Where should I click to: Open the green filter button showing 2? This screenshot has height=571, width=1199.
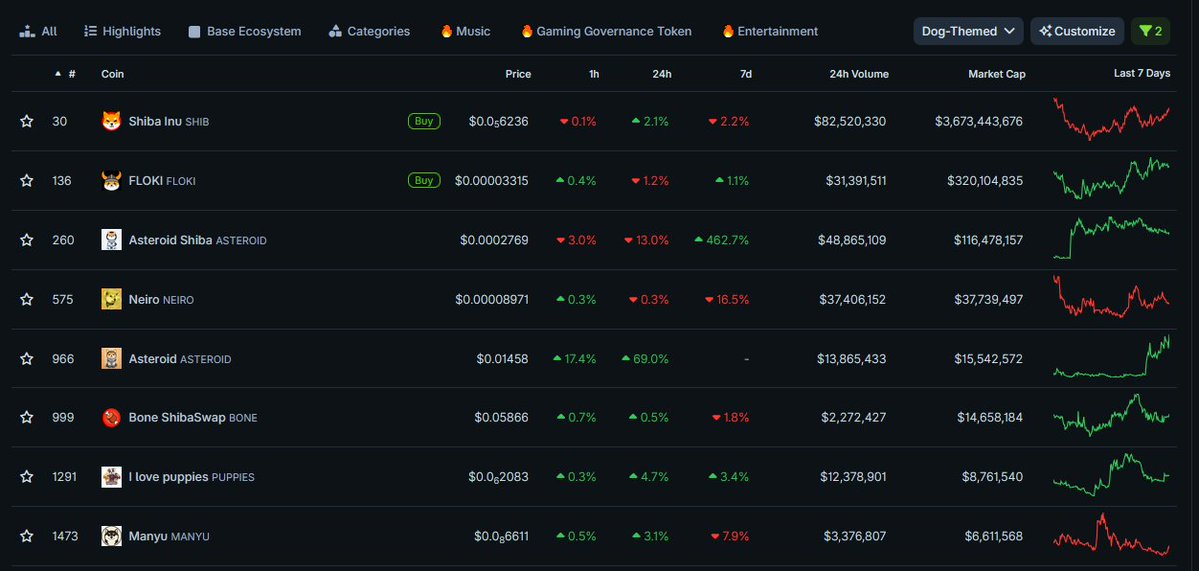coord(1150,31)
